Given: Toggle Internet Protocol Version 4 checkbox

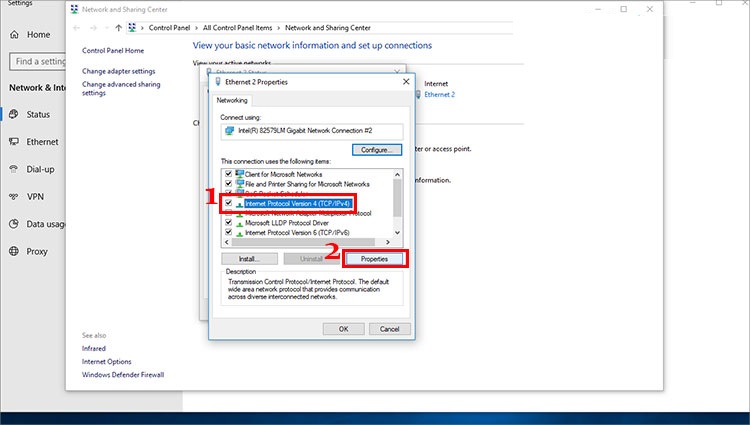Looking at the screenshot, I should tap(229, 203).
